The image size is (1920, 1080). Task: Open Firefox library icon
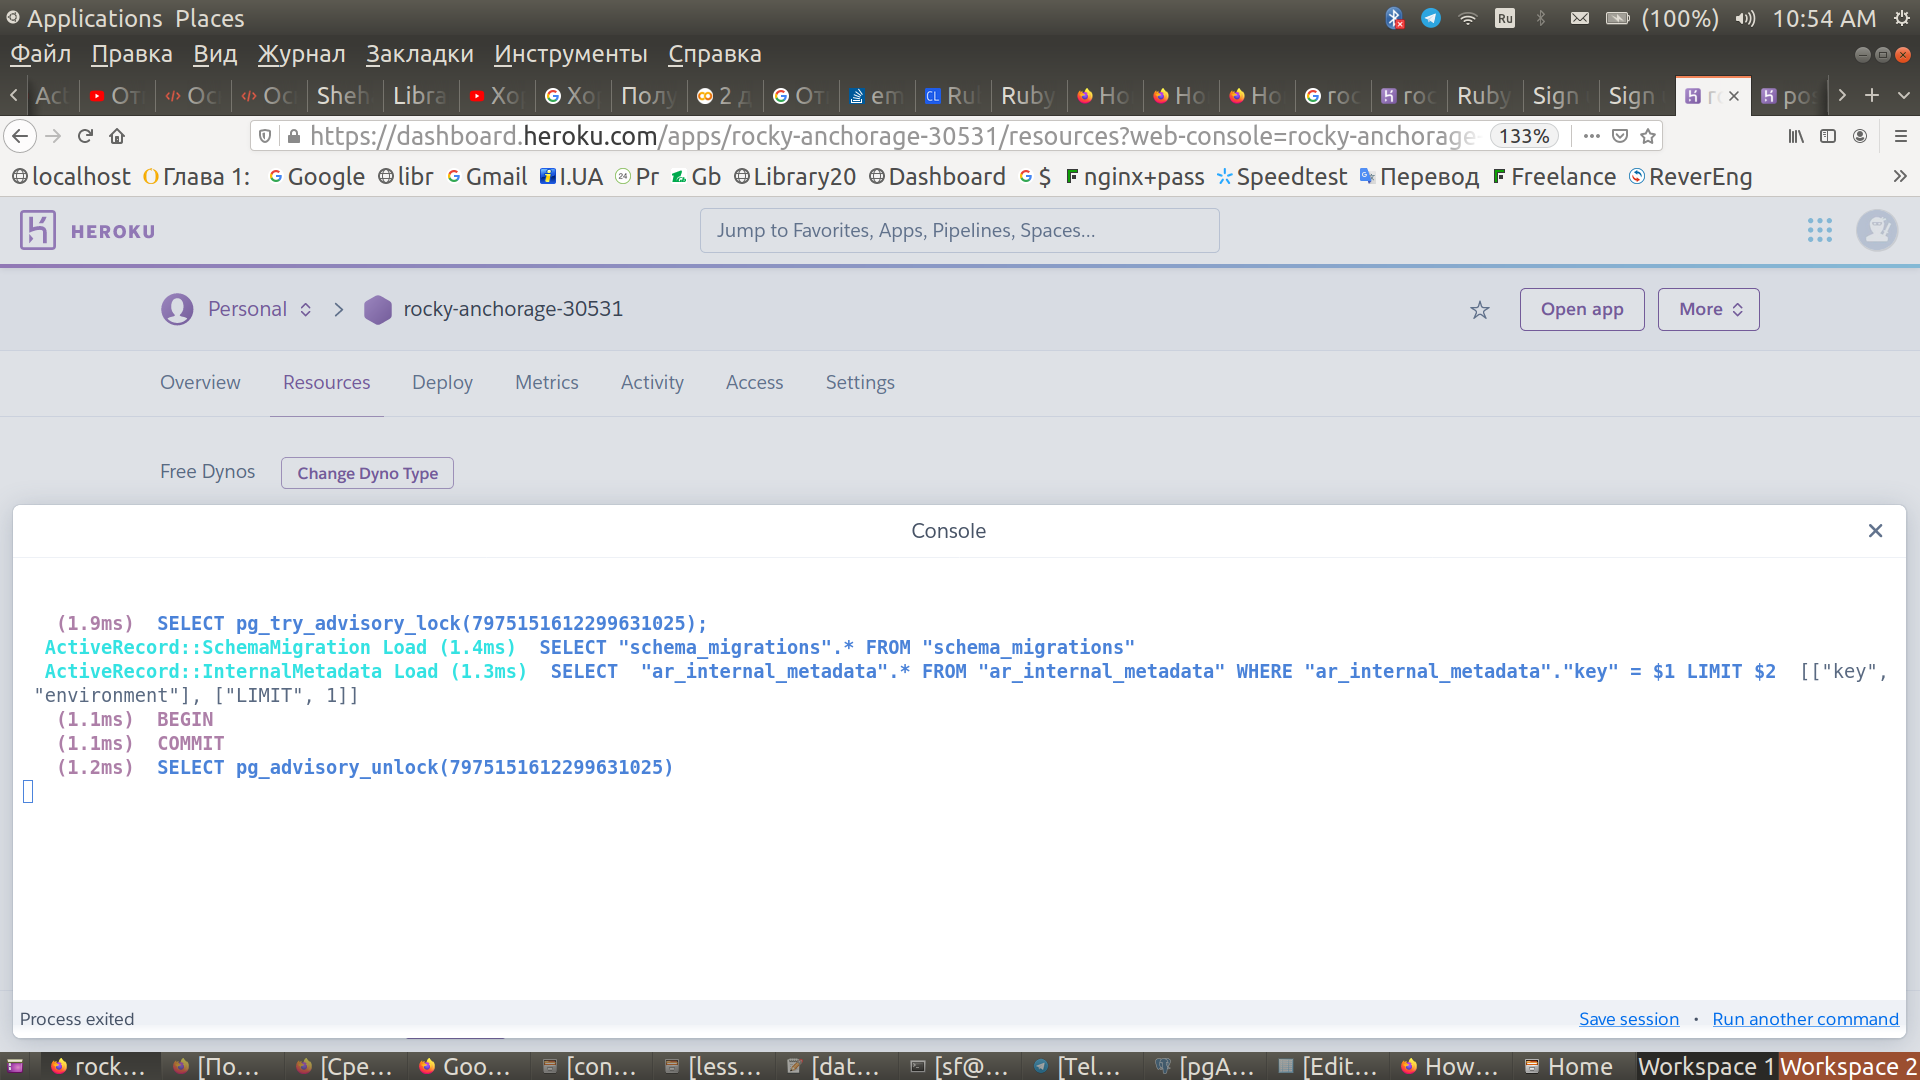coord(1797,136)
